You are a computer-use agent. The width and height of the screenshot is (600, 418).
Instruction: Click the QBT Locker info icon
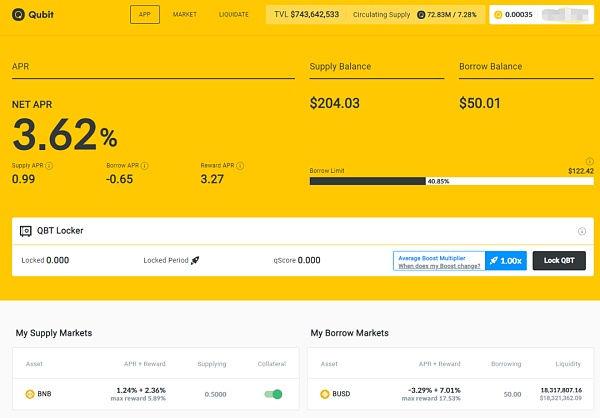click(582, 231)
